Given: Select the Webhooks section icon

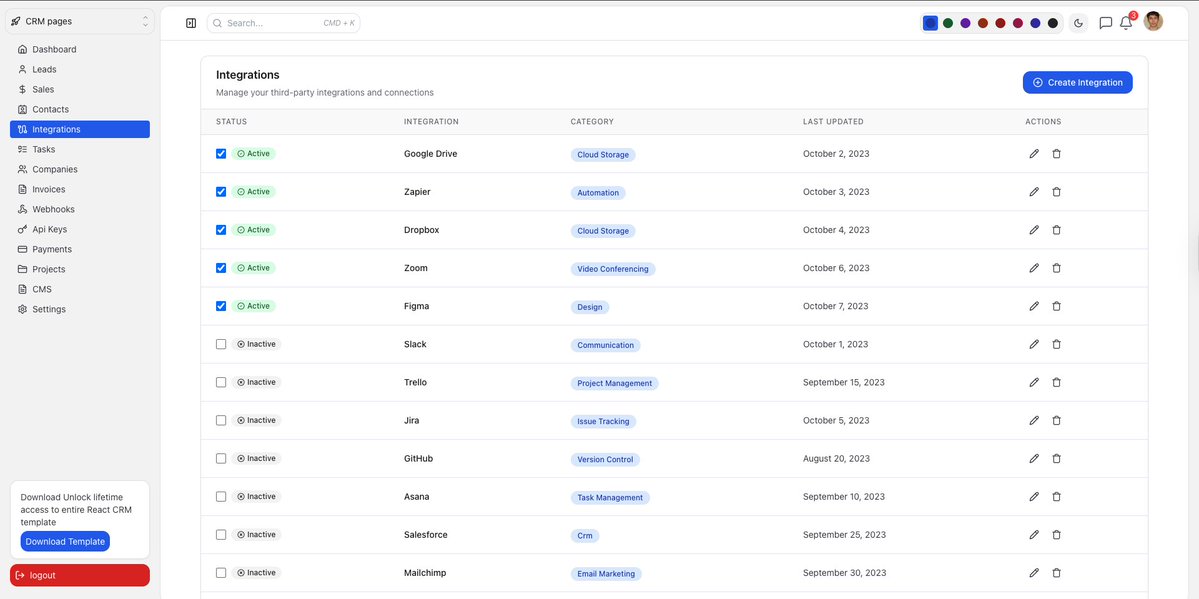Looking at the screenshot, I should [24, 208].
